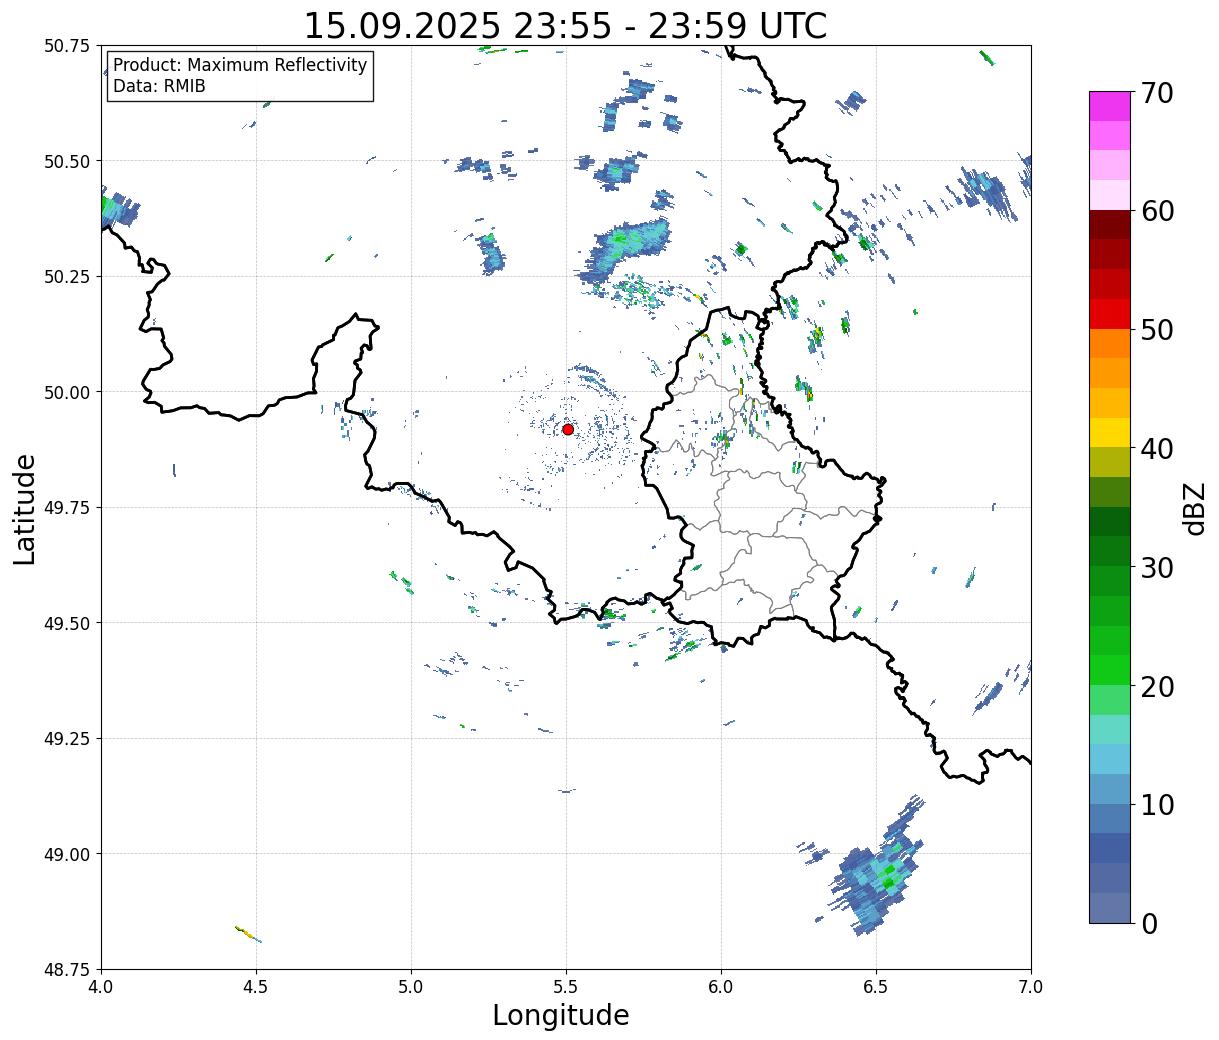Pick the light blue swatch just above 10

(1110, 789)
